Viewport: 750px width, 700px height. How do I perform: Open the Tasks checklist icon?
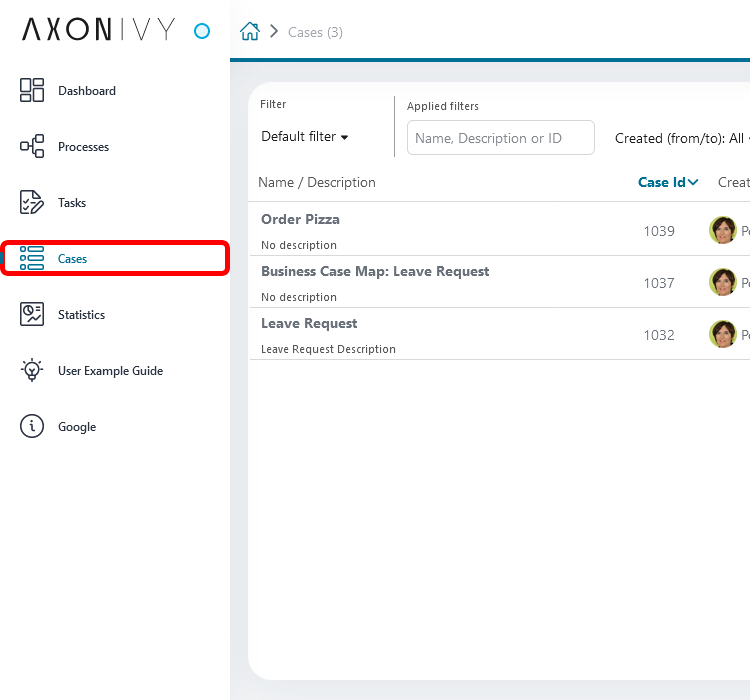click(x=32, y=202)
